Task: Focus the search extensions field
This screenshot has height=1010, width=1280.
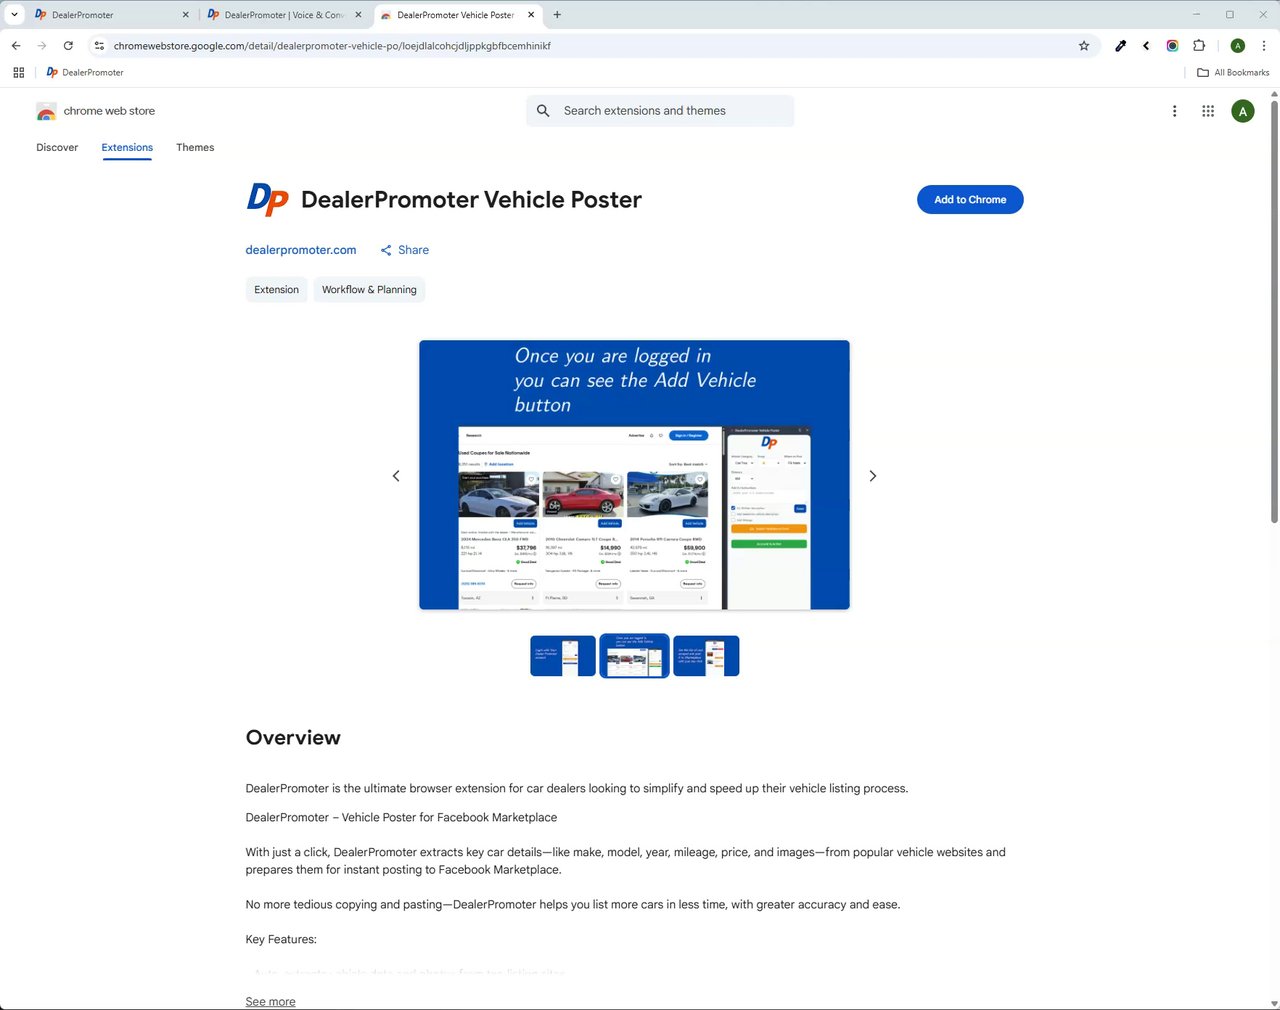Action: coord(660,111)
